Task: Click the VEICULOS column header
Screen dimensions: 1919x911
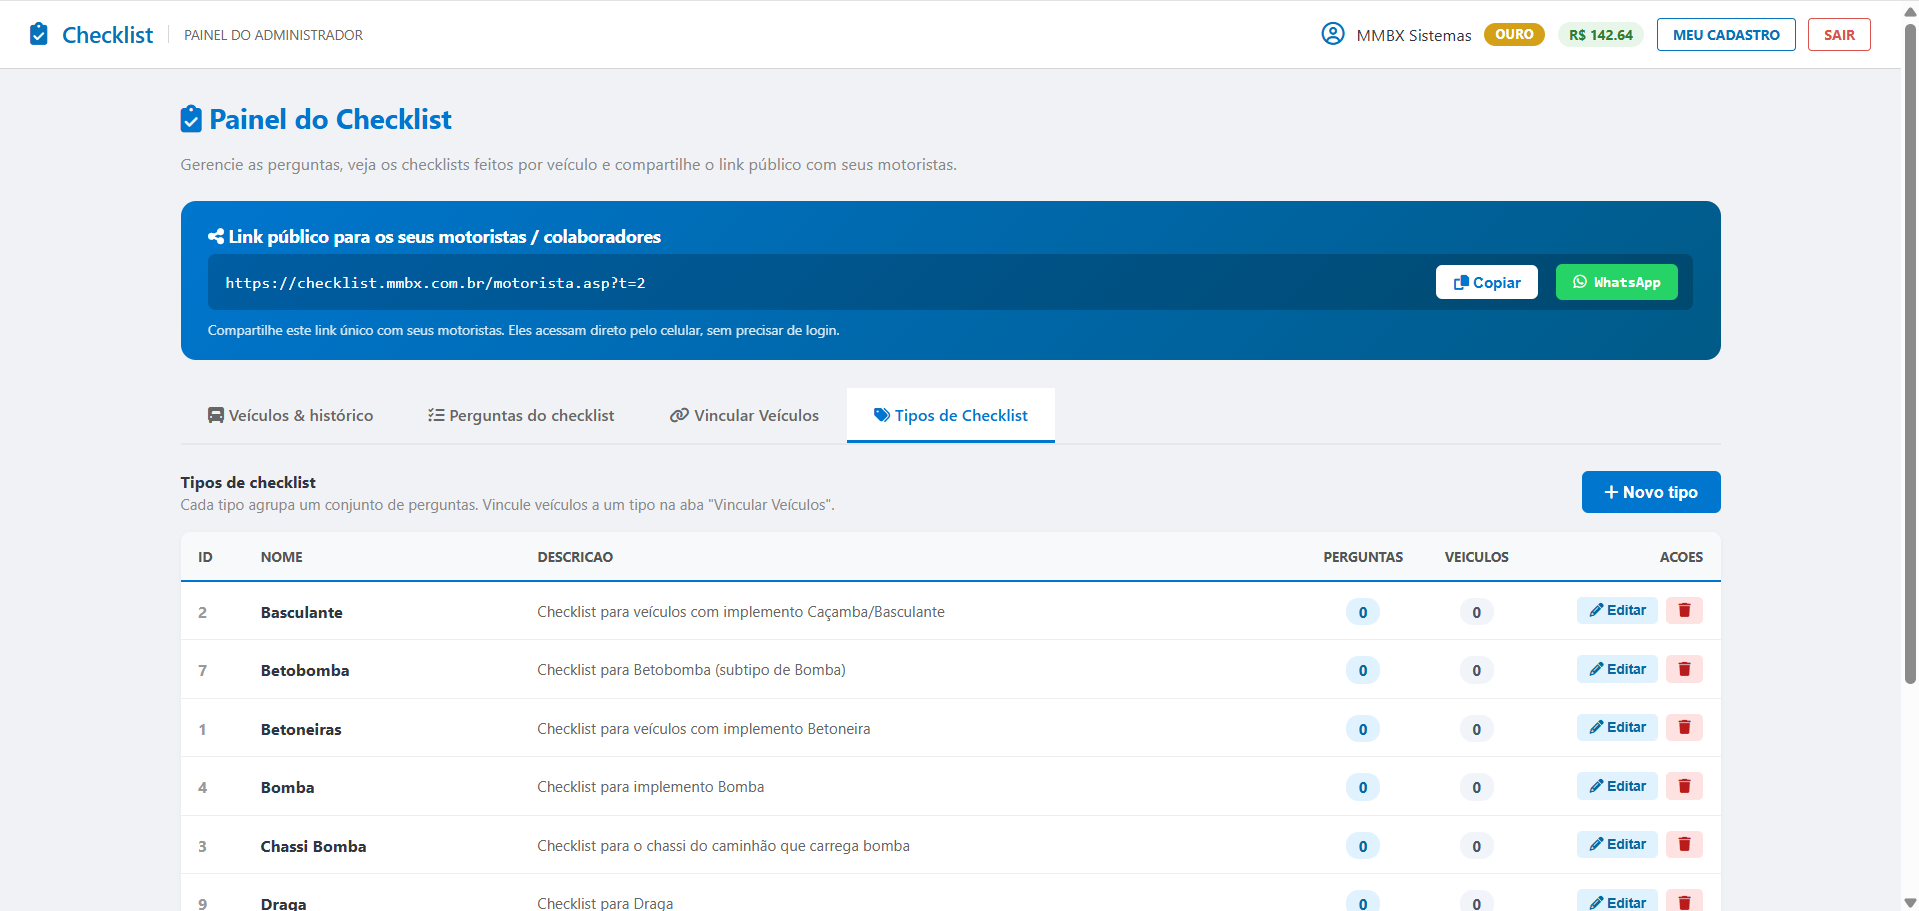Action: point(1476,557)
